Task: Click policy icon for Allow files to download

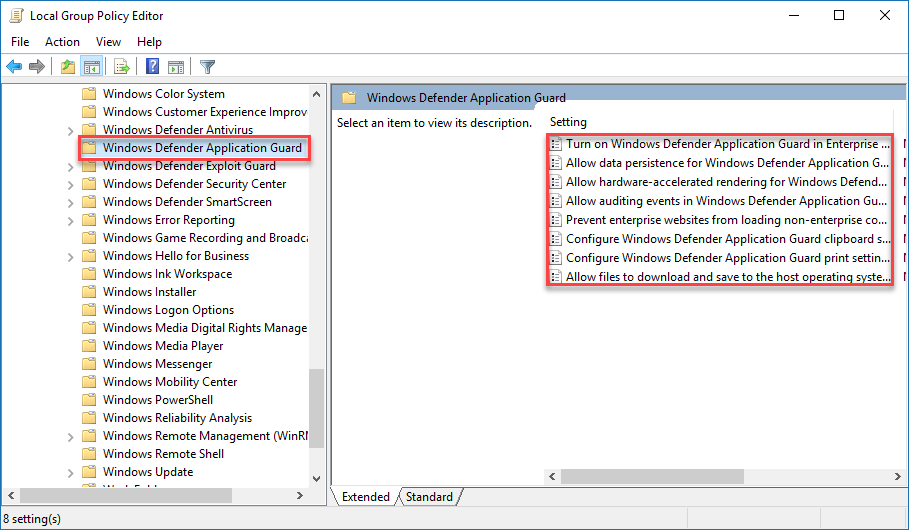Action: pos(555,277)
